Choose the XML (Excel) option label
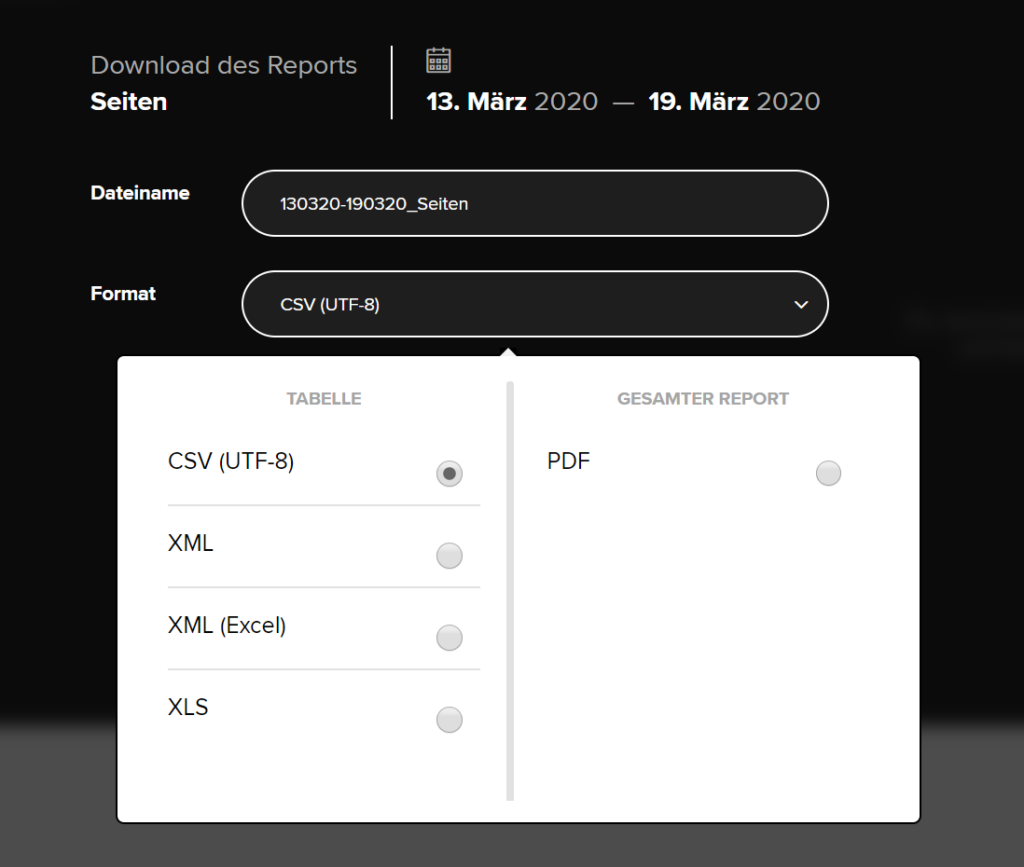 pyautogui.click(x=227, y=625)
